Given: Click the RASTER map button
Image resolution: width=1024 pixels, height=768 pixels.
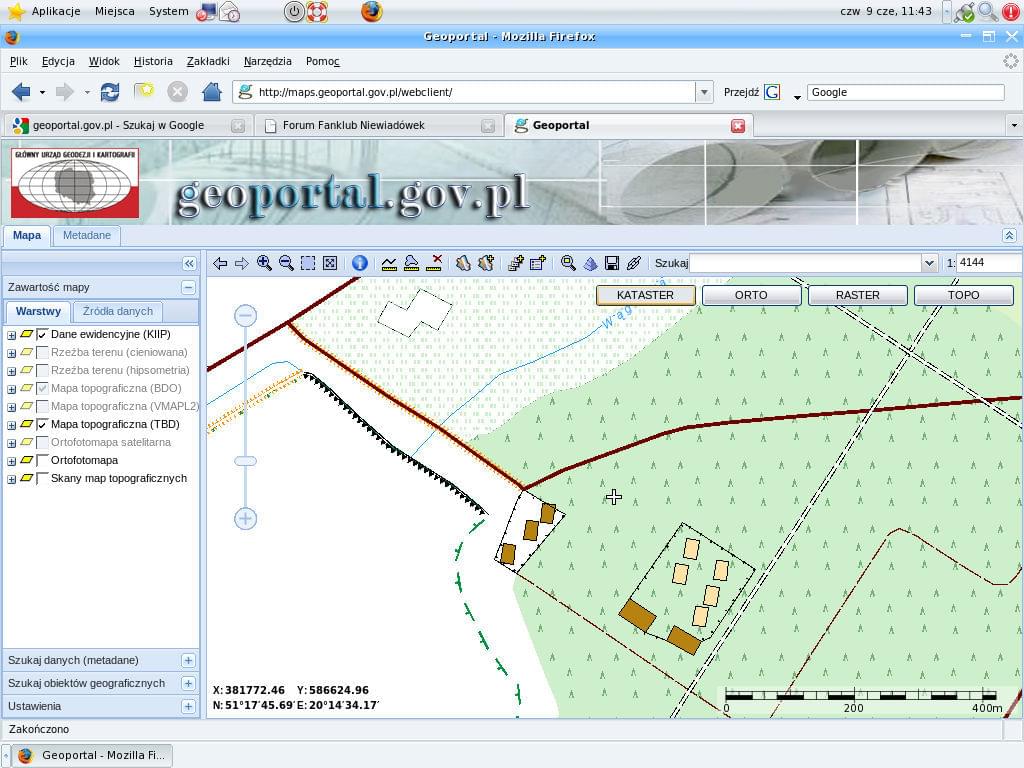Looking at the screenshot, I should (857, 295).
